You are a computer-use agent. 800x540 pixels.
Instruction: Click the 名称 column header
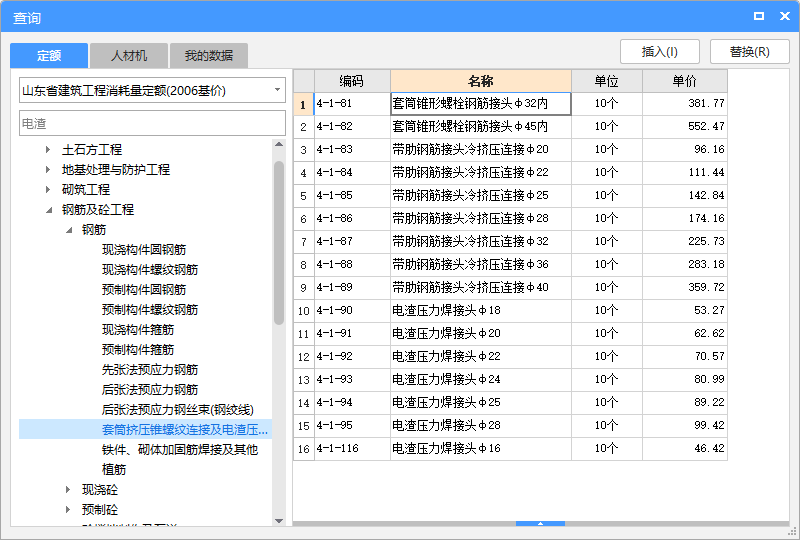coord(481,81)
